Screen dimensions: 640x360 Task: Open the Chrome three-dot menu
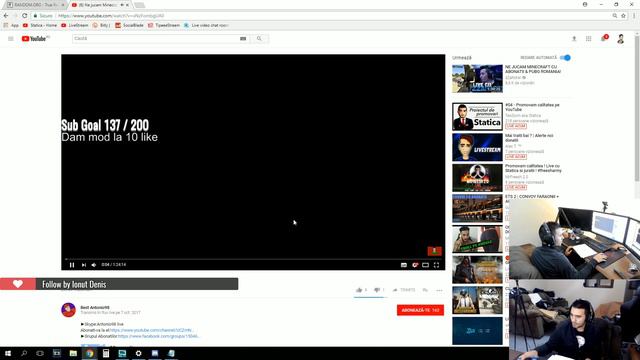tap(634, 16)
